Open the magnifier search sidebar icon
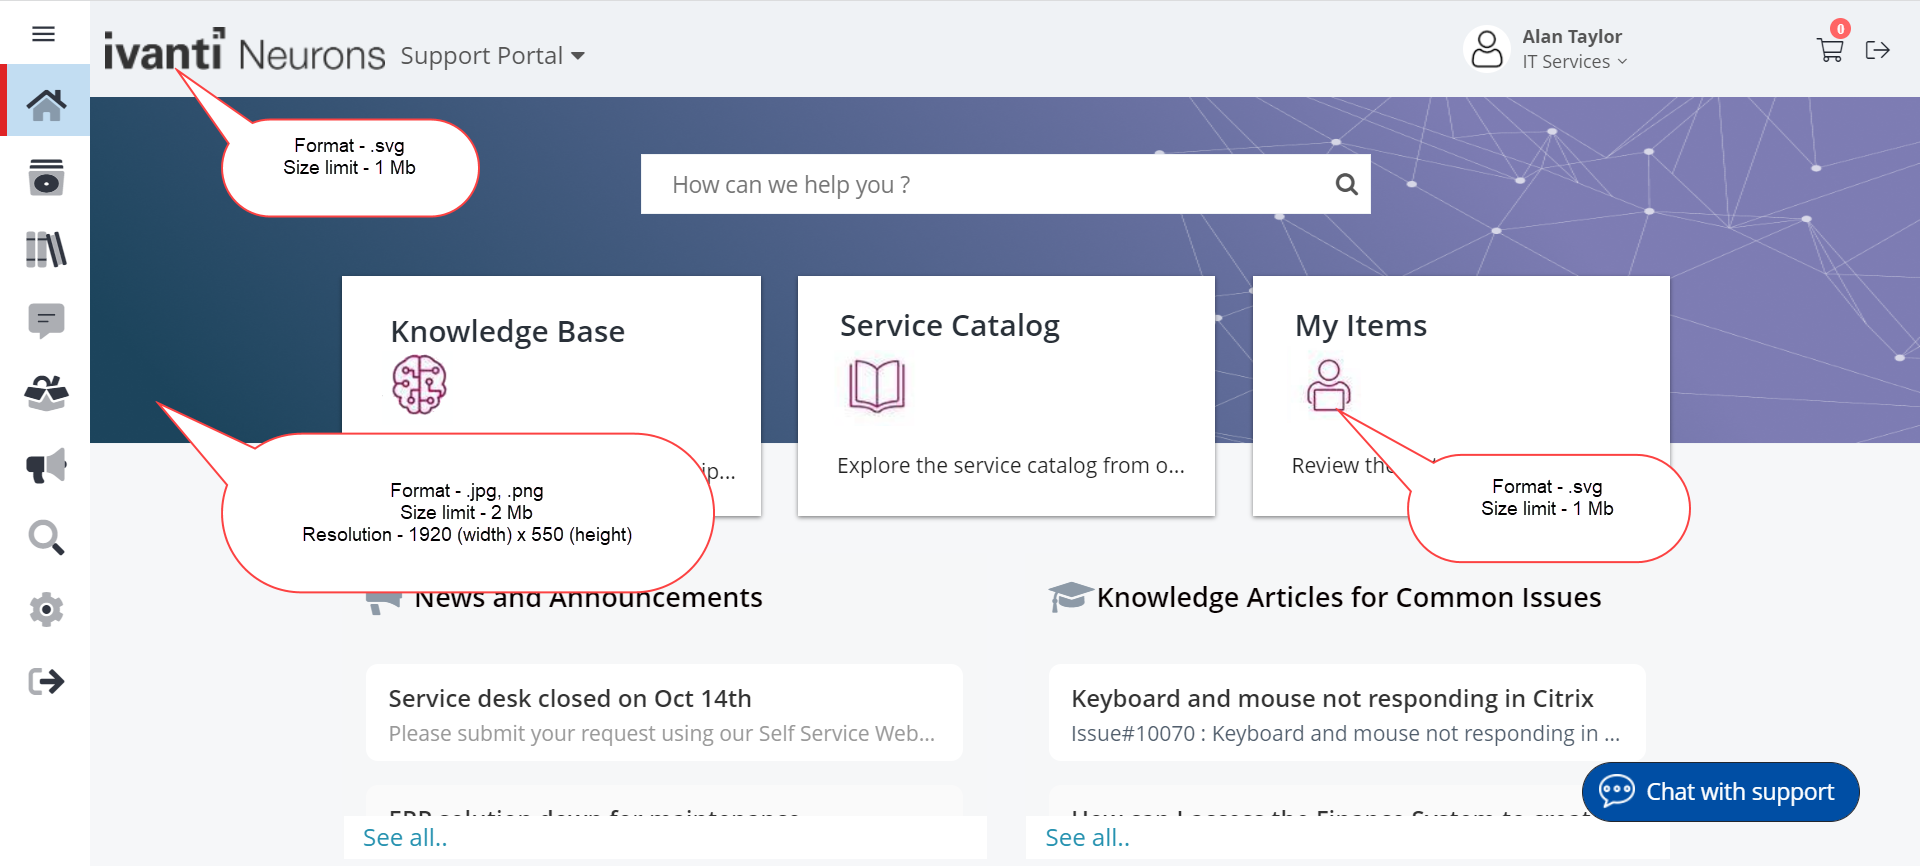 pos(46,538)
